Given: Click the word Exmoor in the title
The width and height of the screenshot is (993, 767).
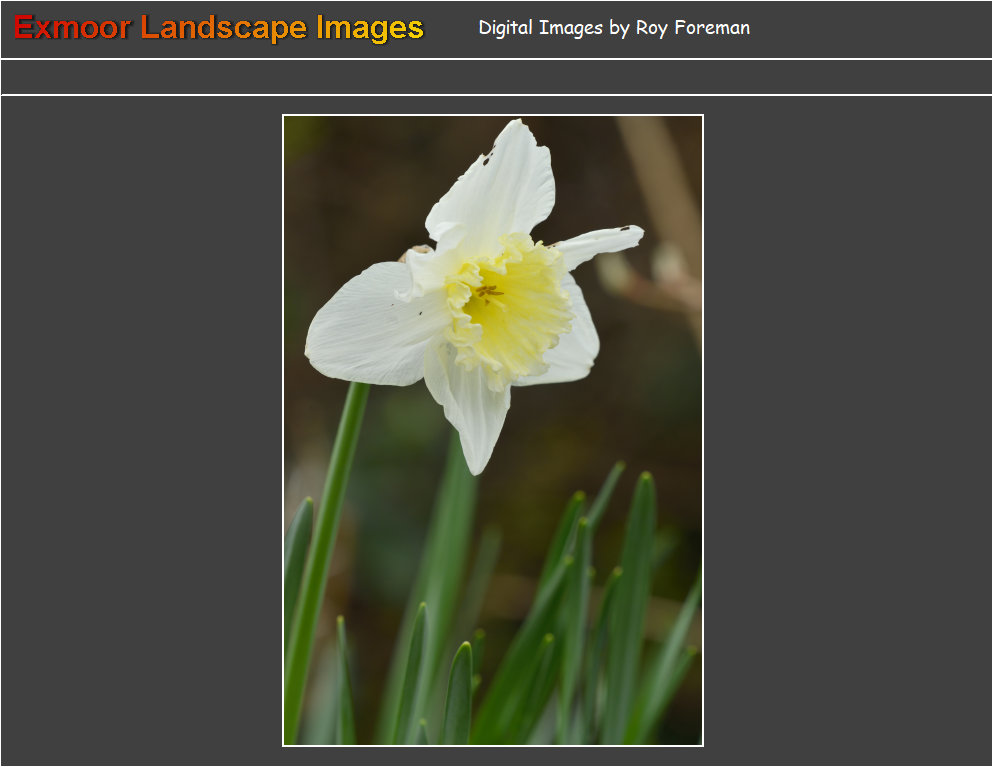Looking at the screenshot, I should coord(72,28).
